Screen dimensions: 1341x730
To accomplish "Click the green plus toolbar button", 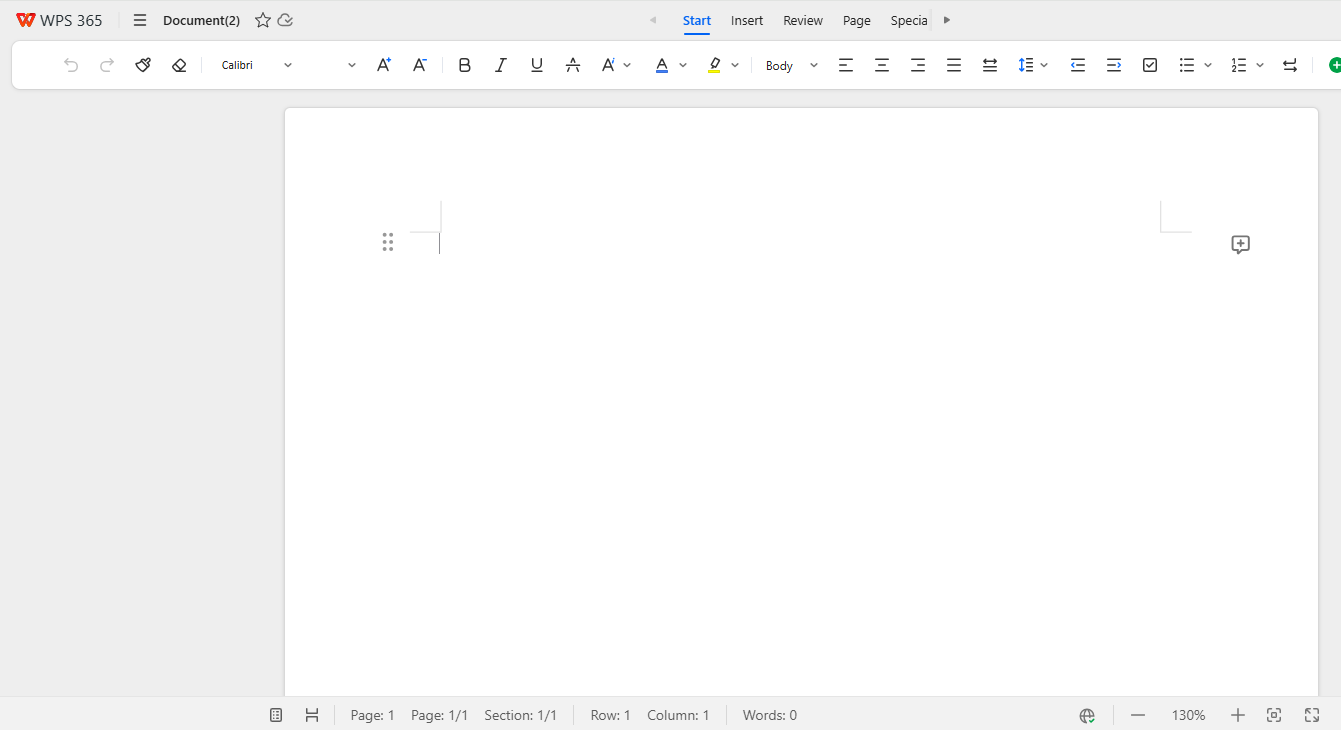I will pos(1335,65).
